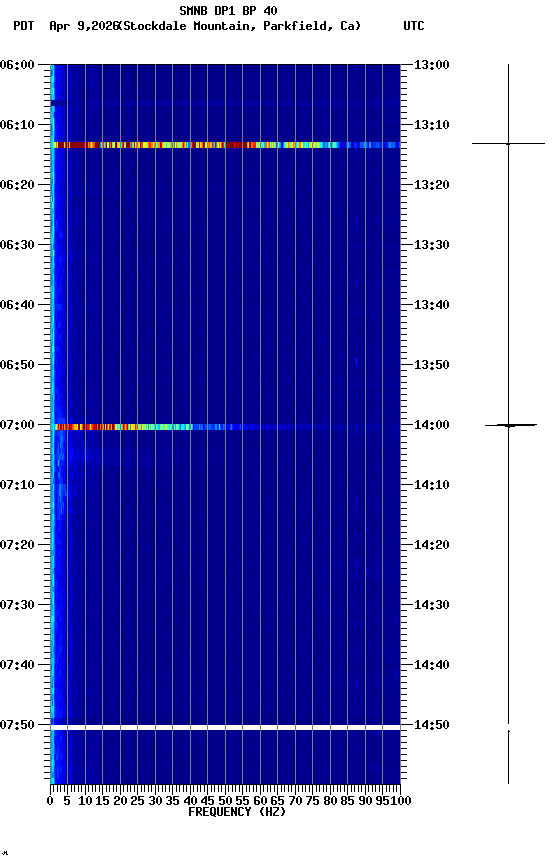Click the "10" frequency axis label
552x864 pixels.
pos(85,801)
